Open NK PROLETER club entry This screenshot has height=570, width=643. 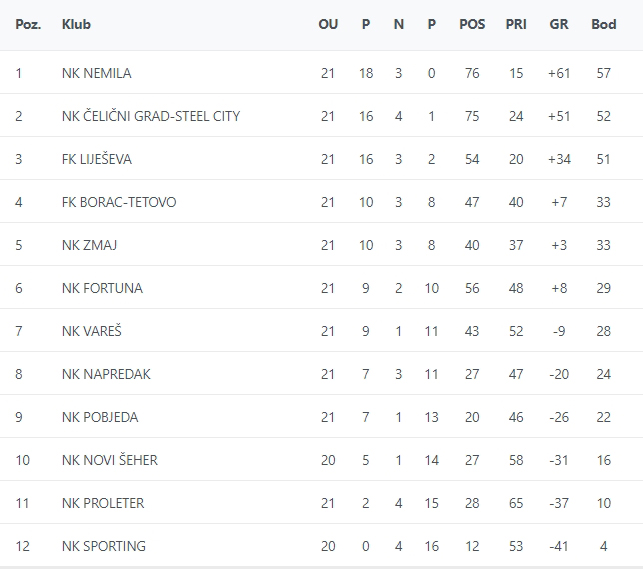click(102, 503)
